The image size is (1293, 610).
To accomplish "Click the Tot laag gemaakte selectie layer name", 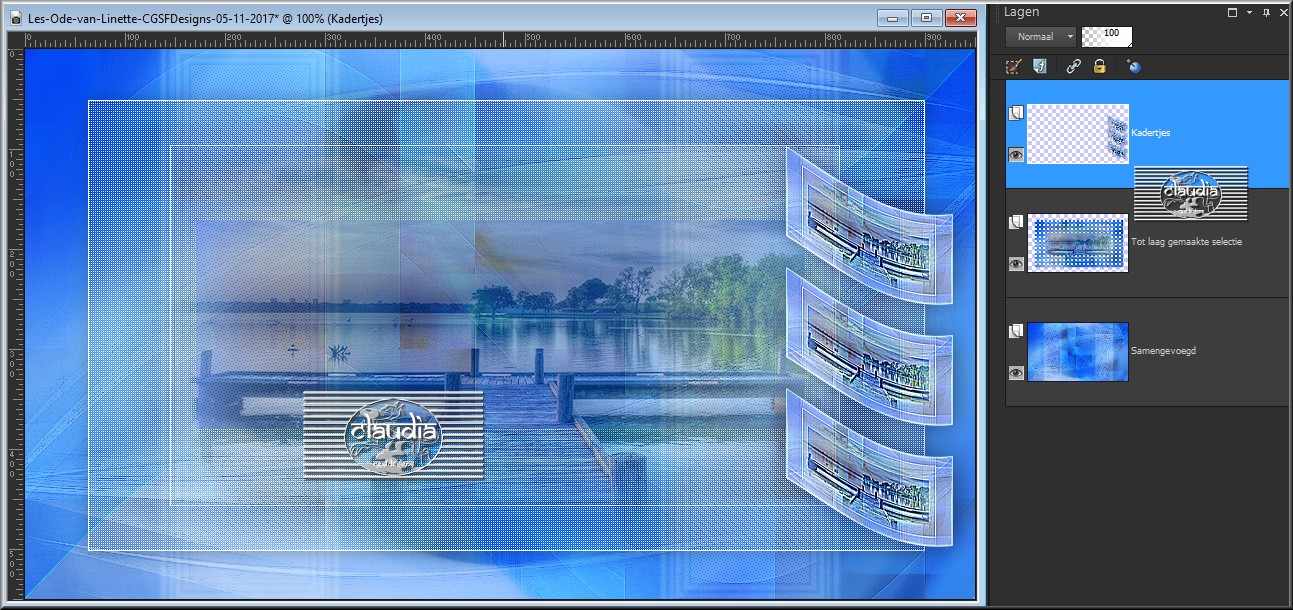I will [1187, 242].
